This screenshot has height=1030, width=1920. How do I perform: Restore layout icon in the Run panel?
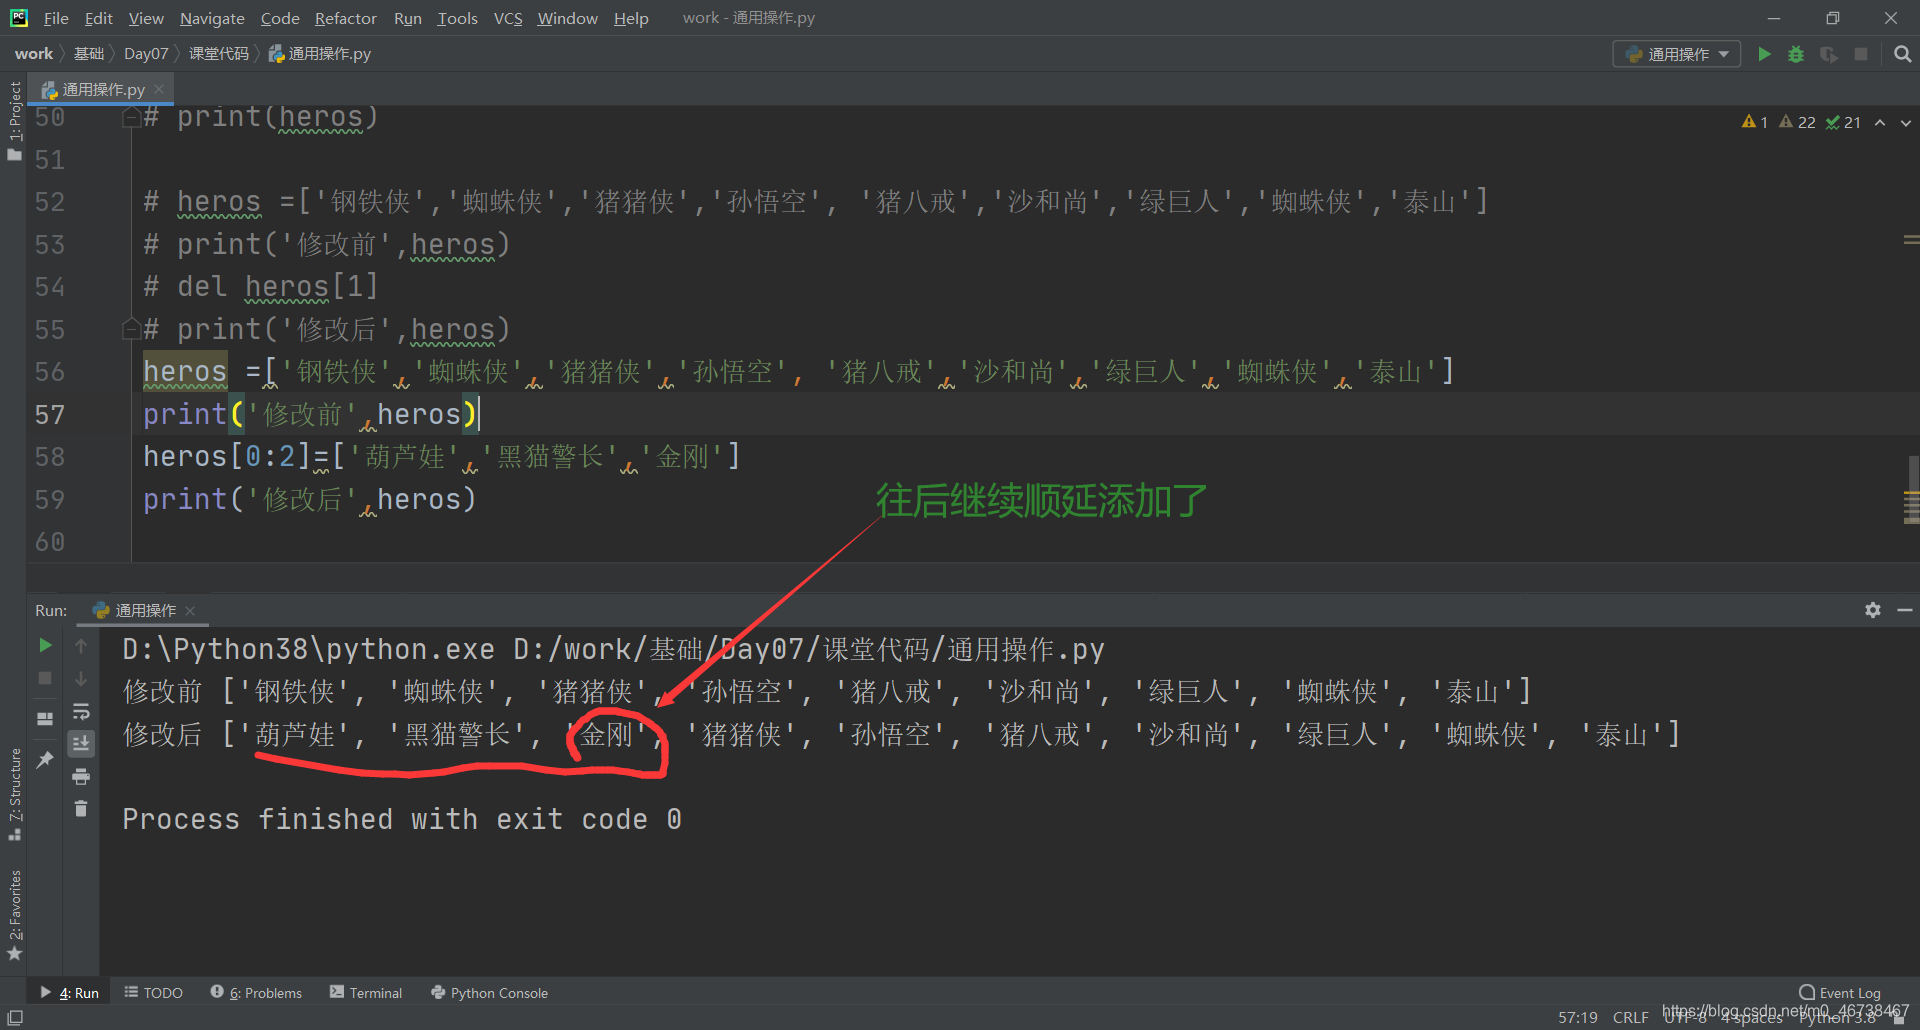(x=45, y=719)
